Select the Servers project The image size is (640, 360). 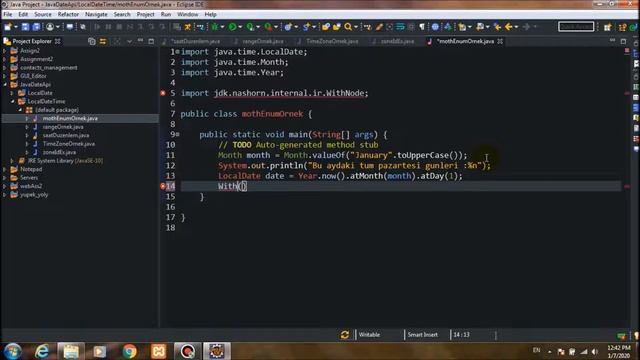[29, 178]
